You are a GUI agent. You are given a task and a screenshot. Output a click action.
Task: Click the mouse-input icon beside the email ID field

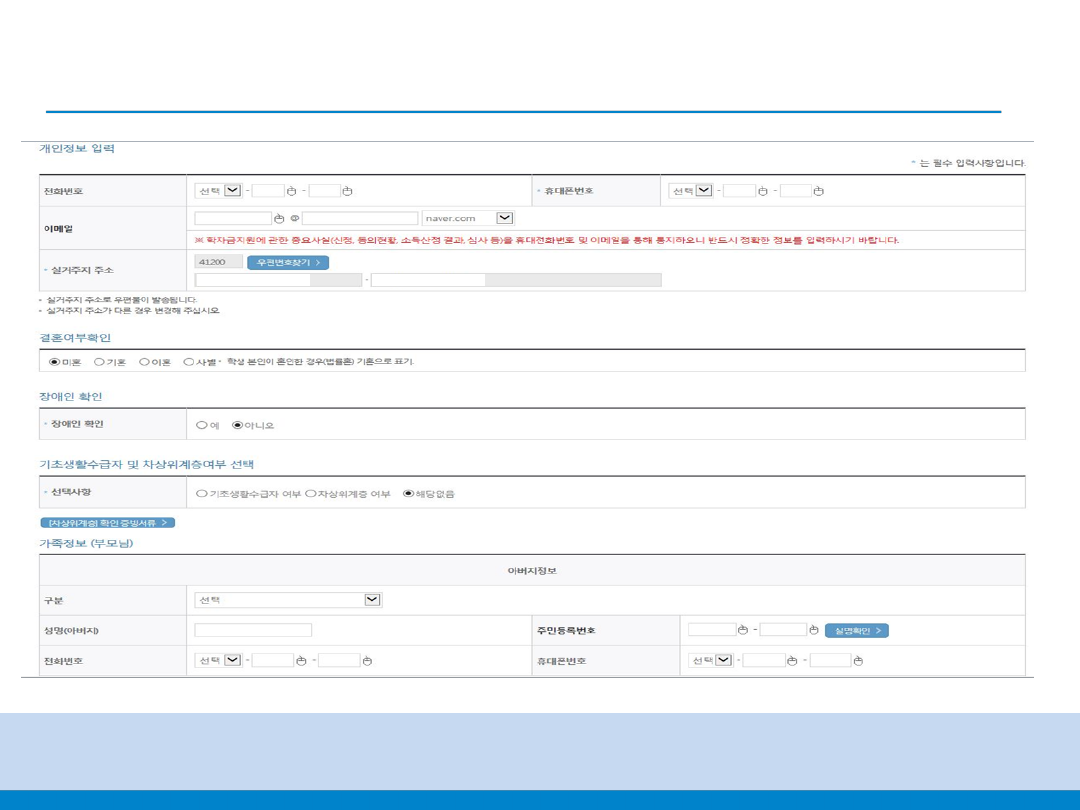[280, 218]
